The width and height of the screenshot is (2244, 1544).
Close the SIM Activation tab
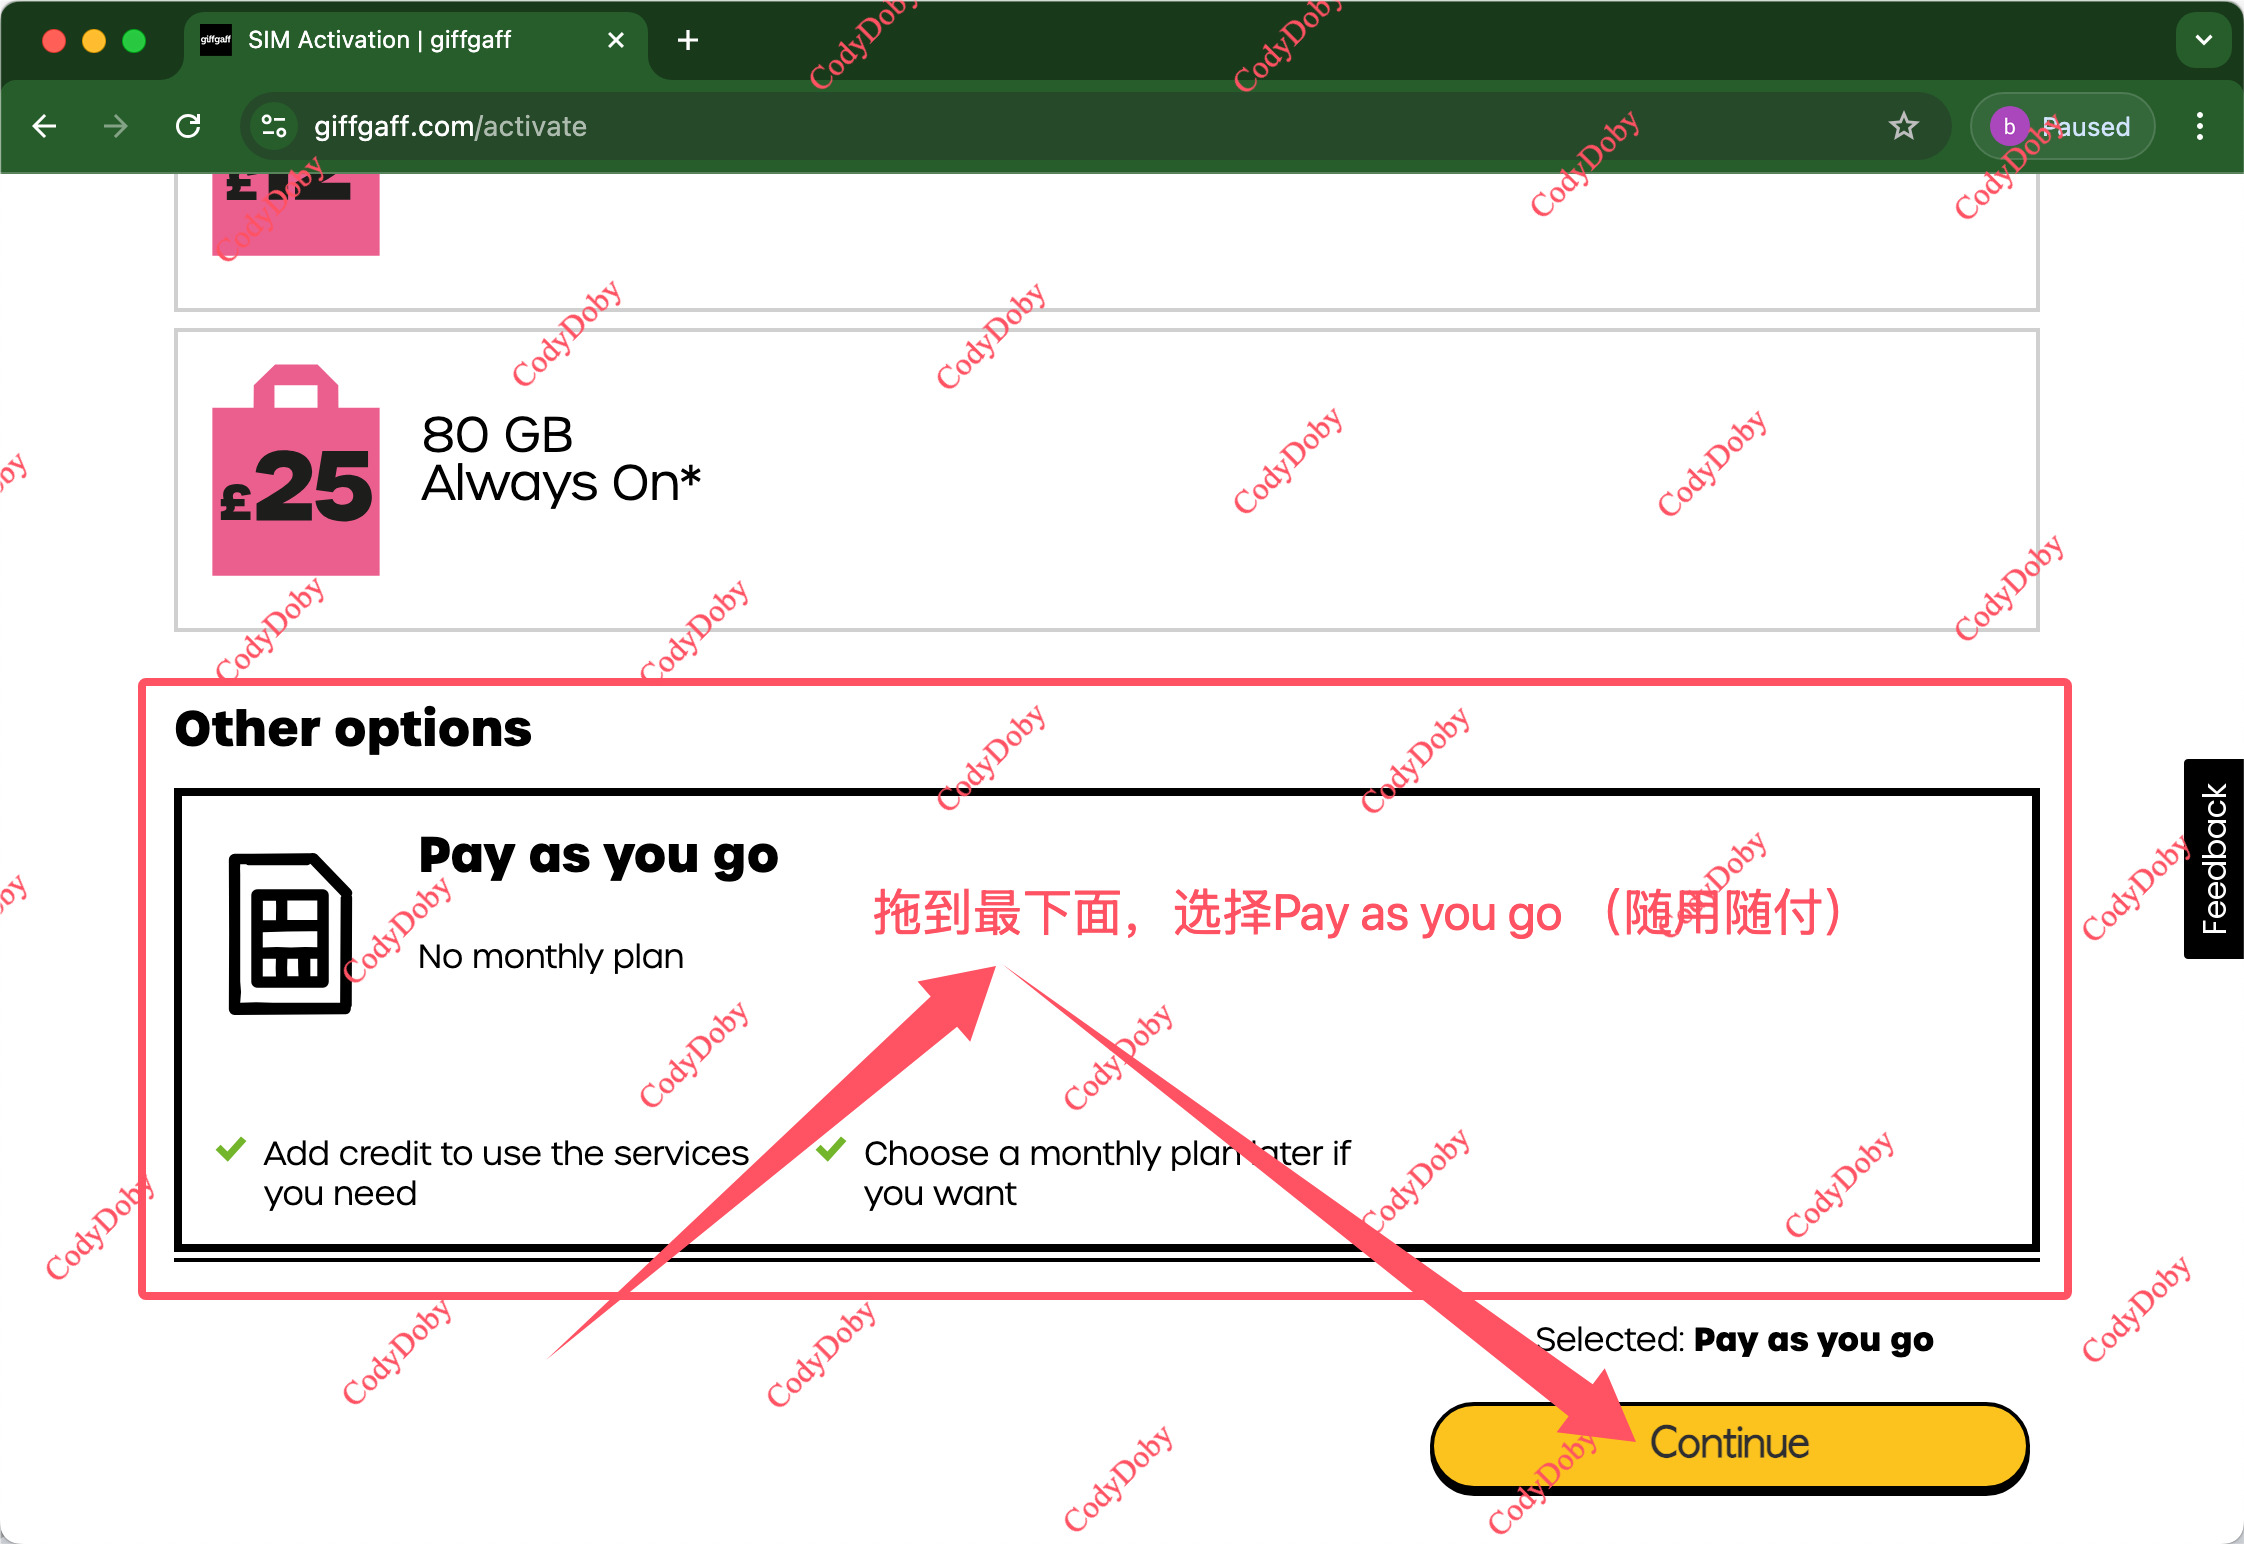[x=616, y=40]
